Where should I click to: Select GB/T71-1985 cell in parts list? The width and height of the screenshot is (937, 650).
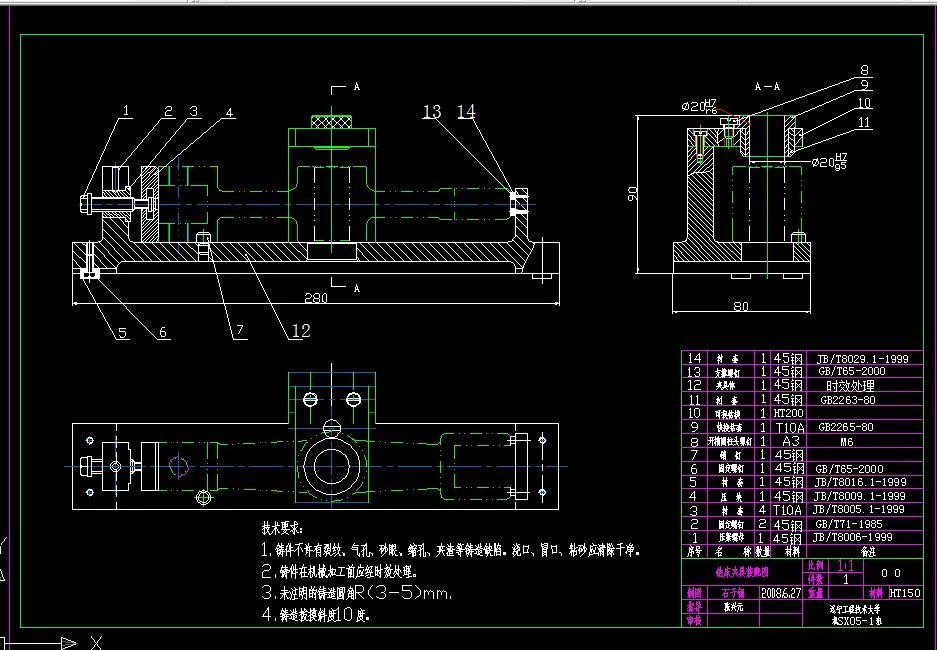point(849,524)
